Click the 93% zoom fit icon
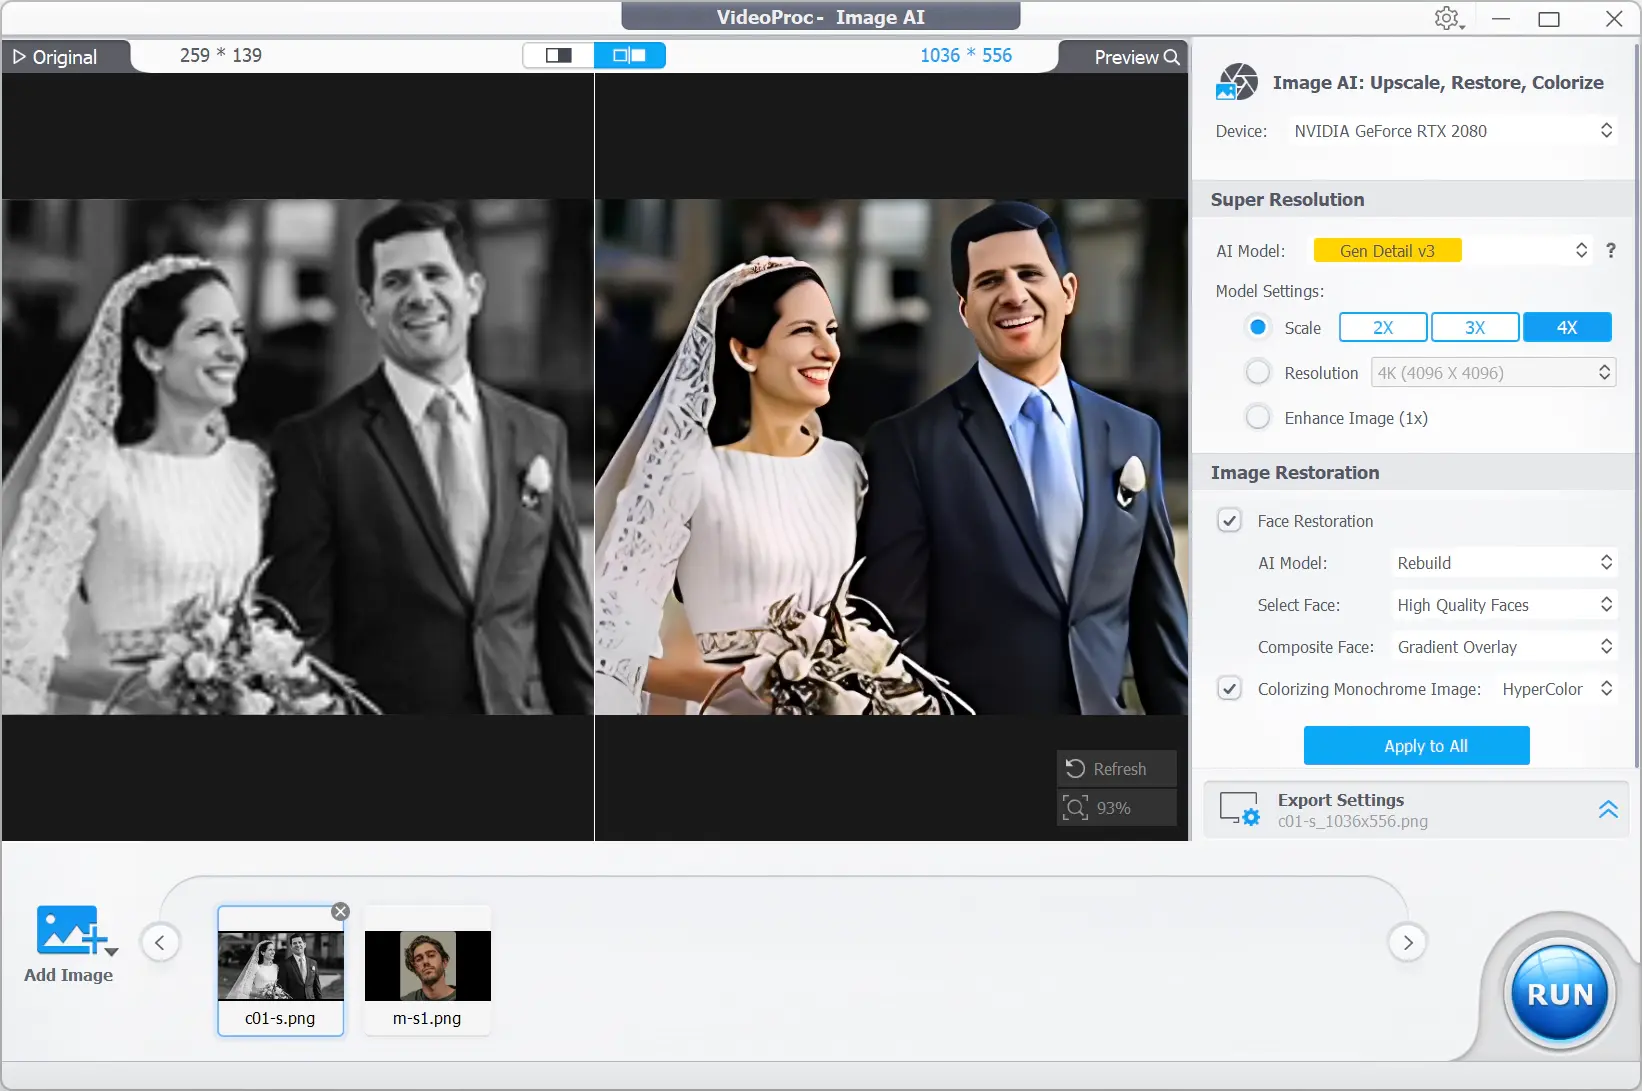 [1075, 808]
